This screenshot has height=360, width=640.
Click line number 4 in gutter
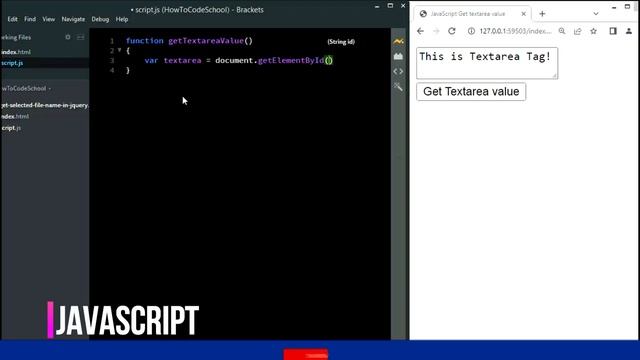112,70
